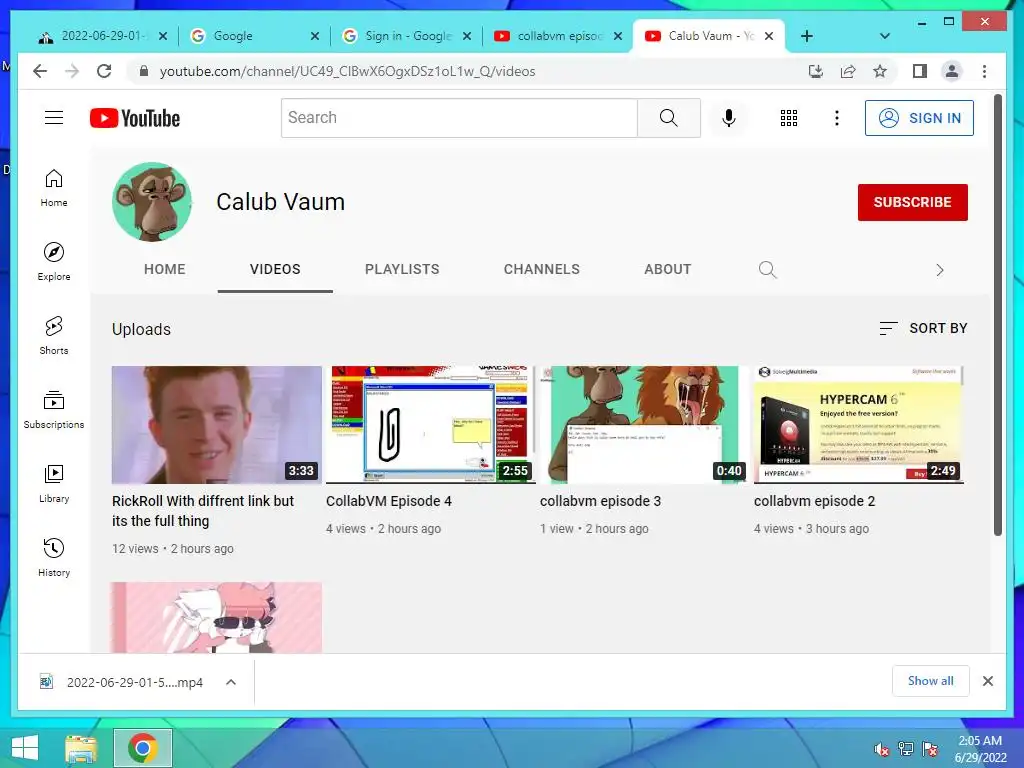Open Sort By dropdown
The height and width of the screenshot is (768, 1024).
pos(923,328)
